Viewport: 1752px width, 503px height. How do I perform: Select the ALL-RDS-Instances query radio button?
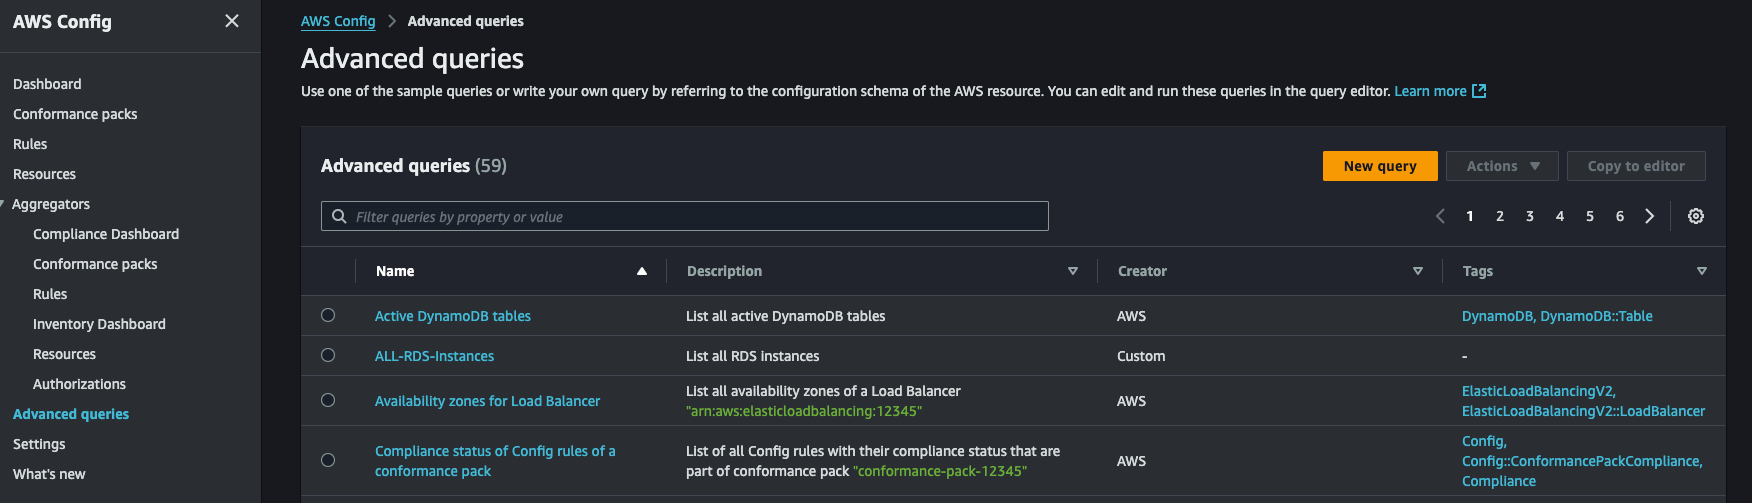[x=328, y=355]
